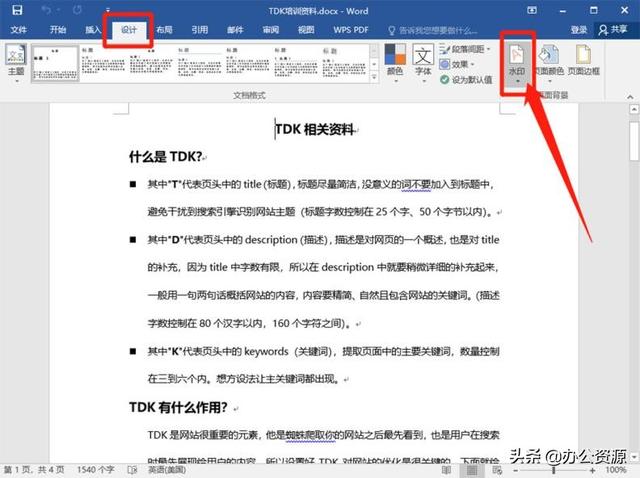Click the Redo icon in title bar
The width and height of the screenshot is (640, 478).
77,10
